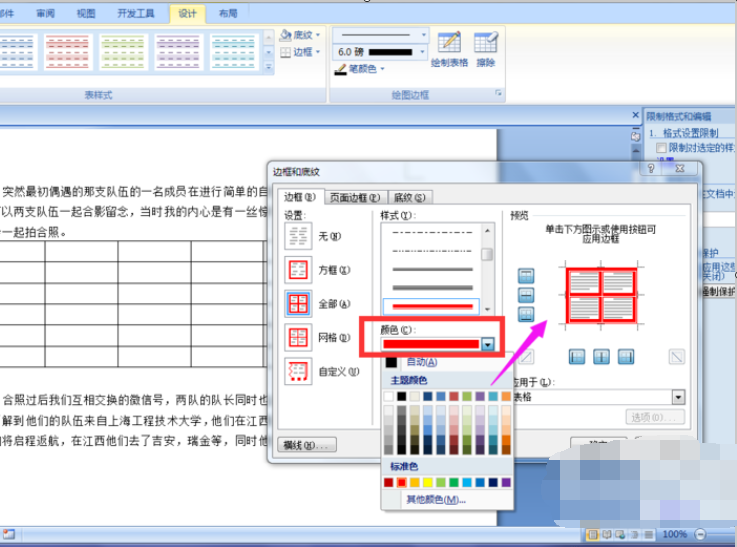The height and width of the screenshot is (547, 737).
Task: Select the Draw Table (绘制表格) tool
Action: coord(449,50)
